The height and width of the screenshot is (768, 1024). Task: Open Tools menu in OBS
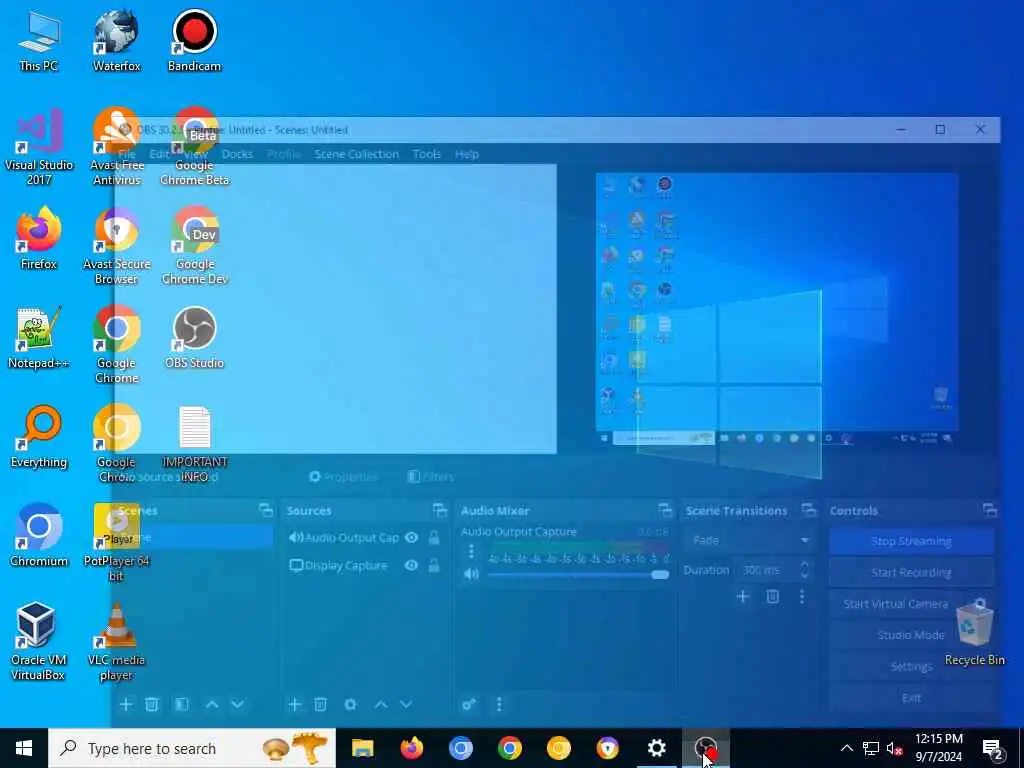(x=426, y=154)
